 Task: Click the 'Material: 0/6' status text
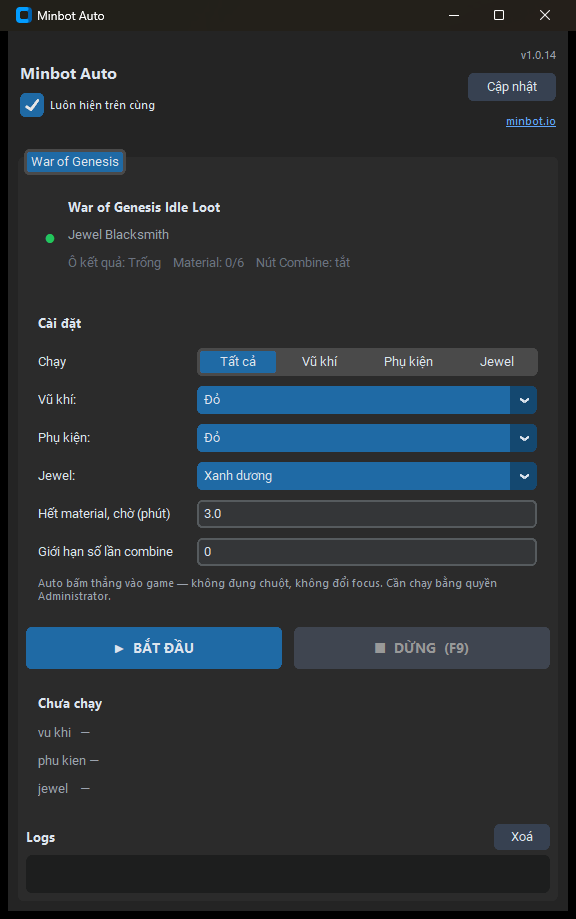209,263
